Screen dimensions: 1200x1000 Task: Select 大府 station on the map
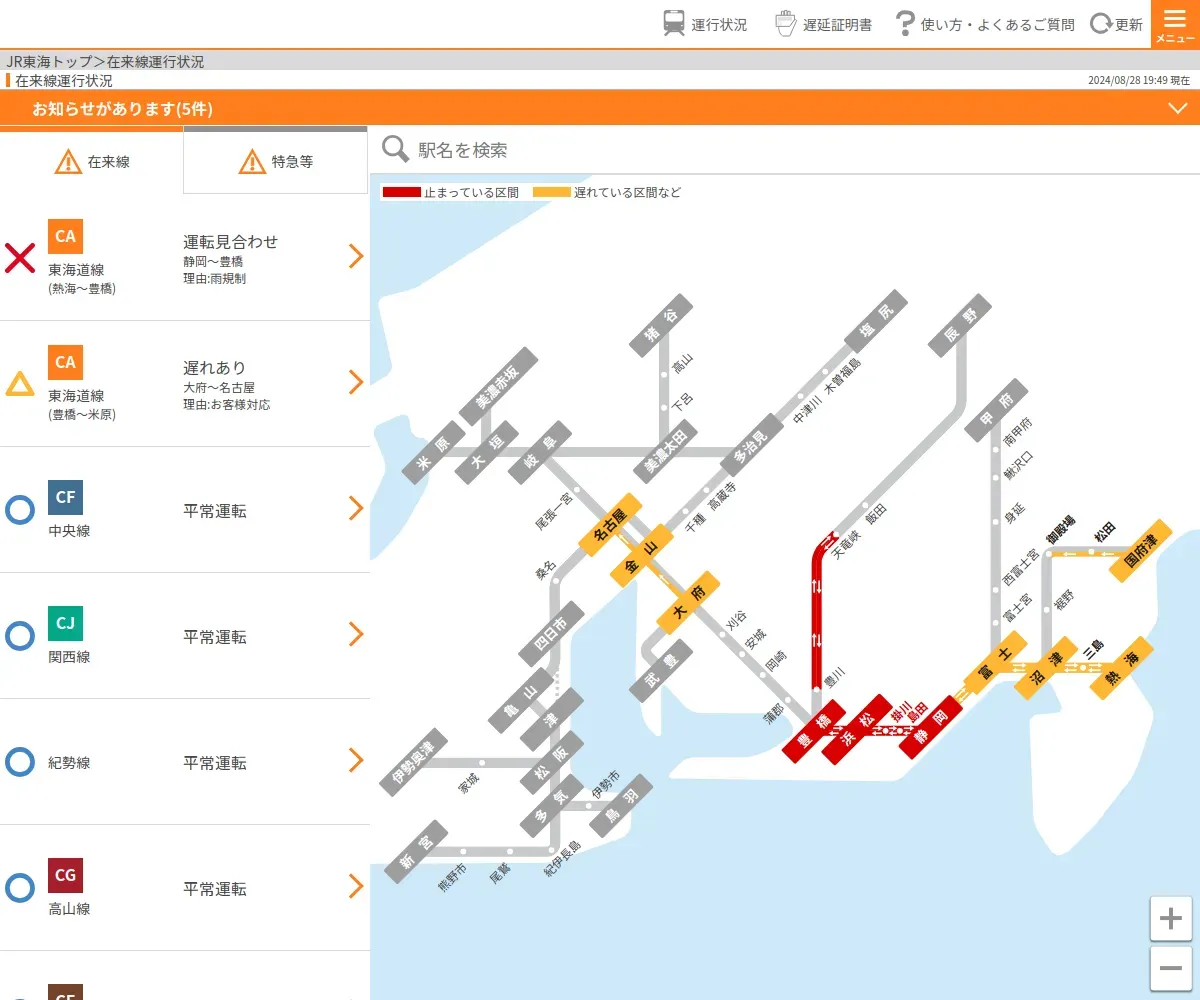(689, 602)
